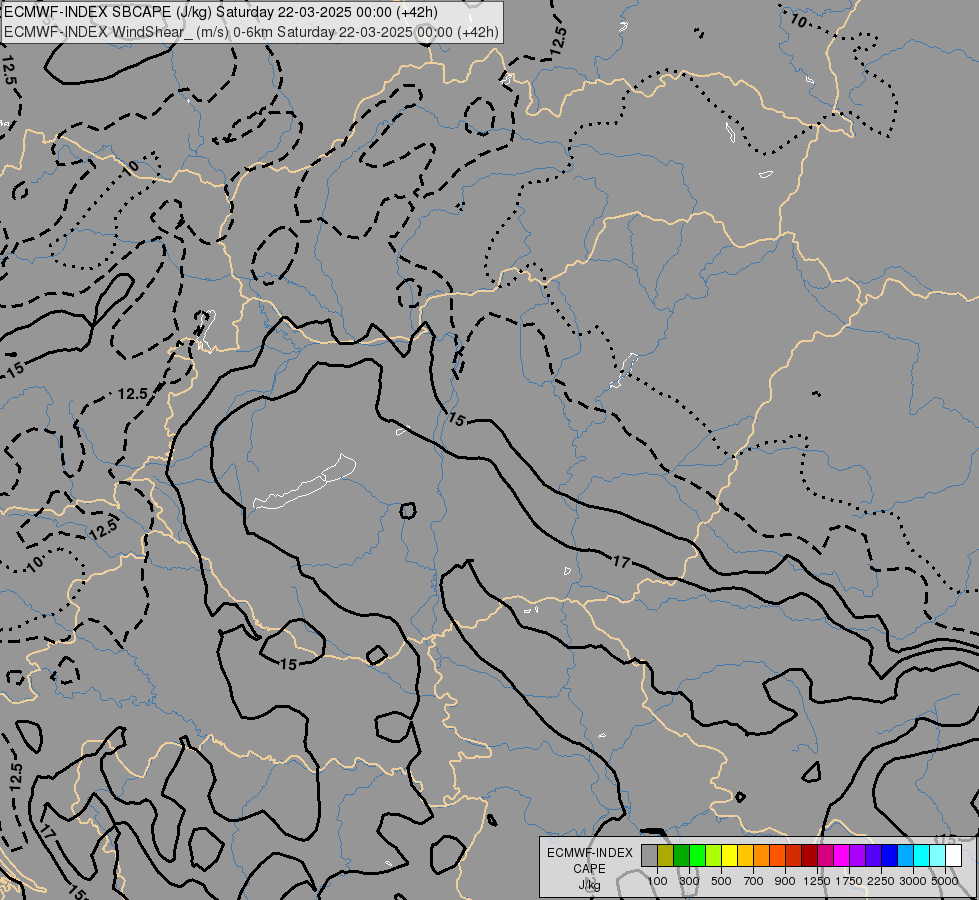Click the SBCAPE title line at top
This screenshot has height=900, width=979.
[x=220, y=12]
